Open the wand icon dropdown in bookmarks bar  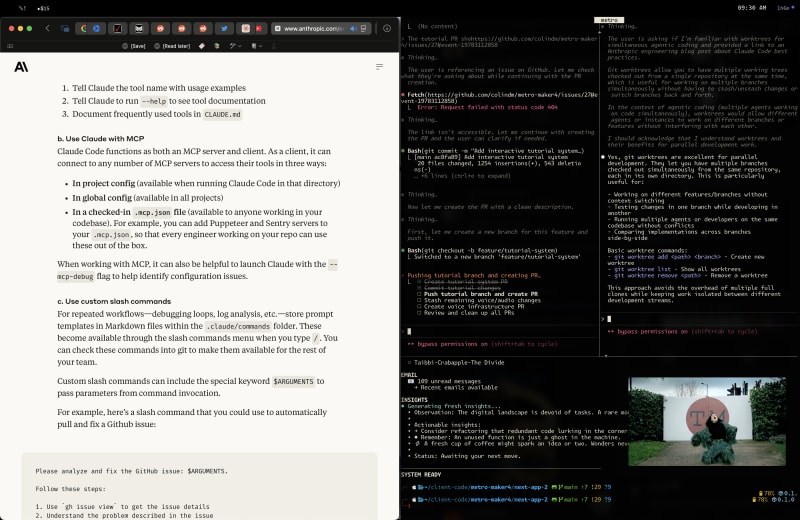pyautogui.click(x=235, y=46)
